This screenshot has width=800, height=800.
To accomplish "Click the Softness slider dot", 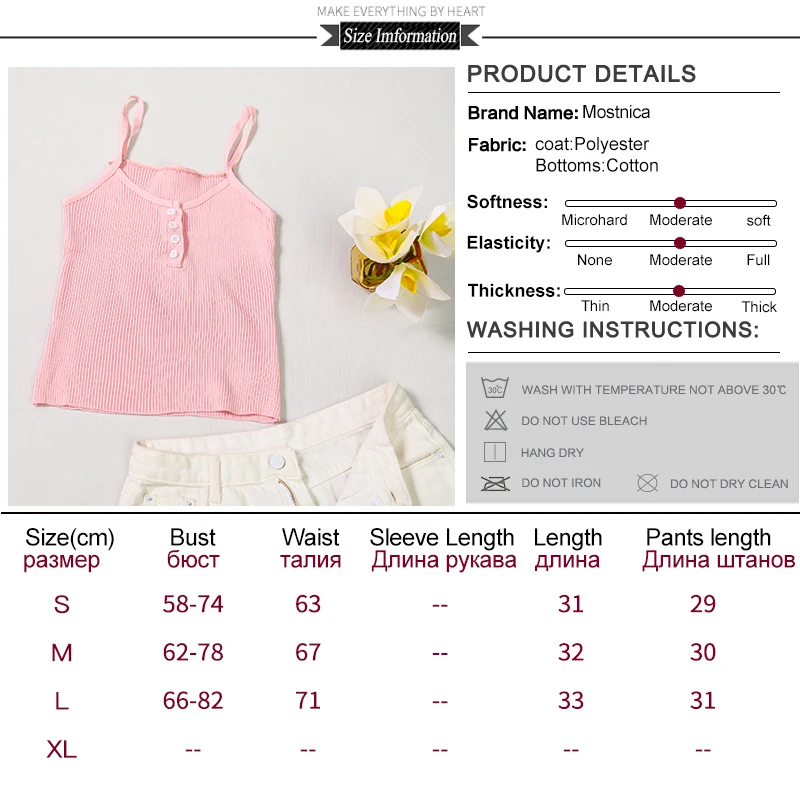I will tap(680, 203).
